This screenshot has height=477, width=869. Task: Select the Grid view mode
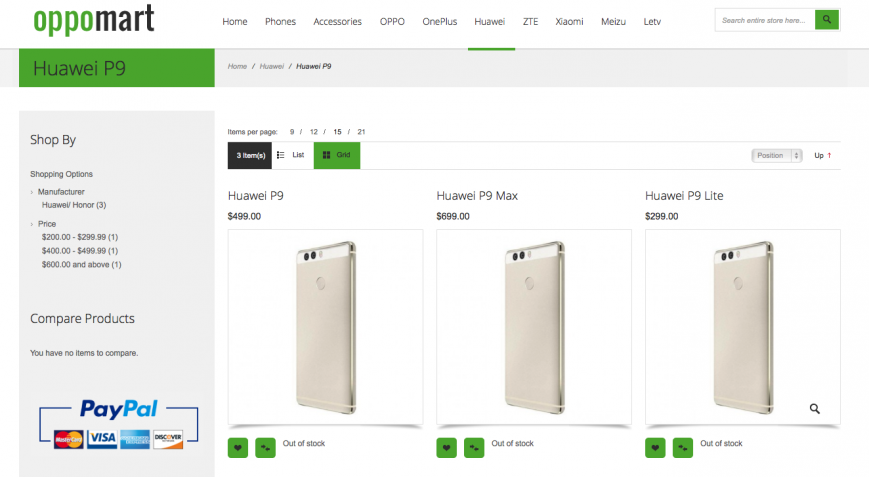click(337, 155)
